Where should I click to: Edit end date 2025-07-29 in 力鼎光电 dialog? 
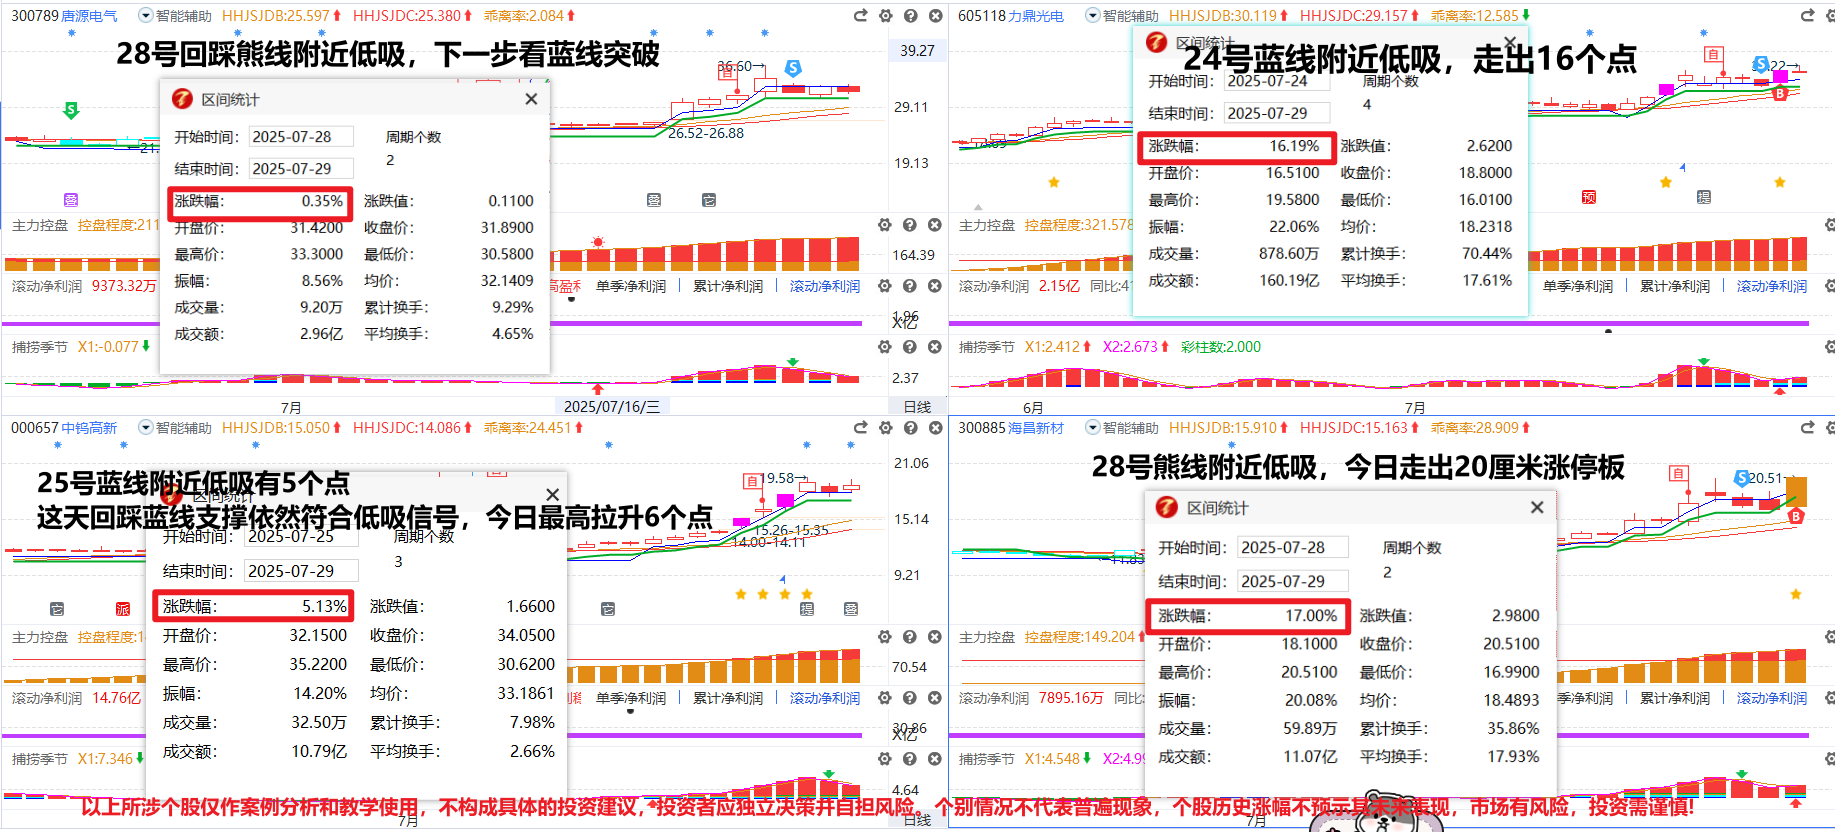tap(1277, 114)
